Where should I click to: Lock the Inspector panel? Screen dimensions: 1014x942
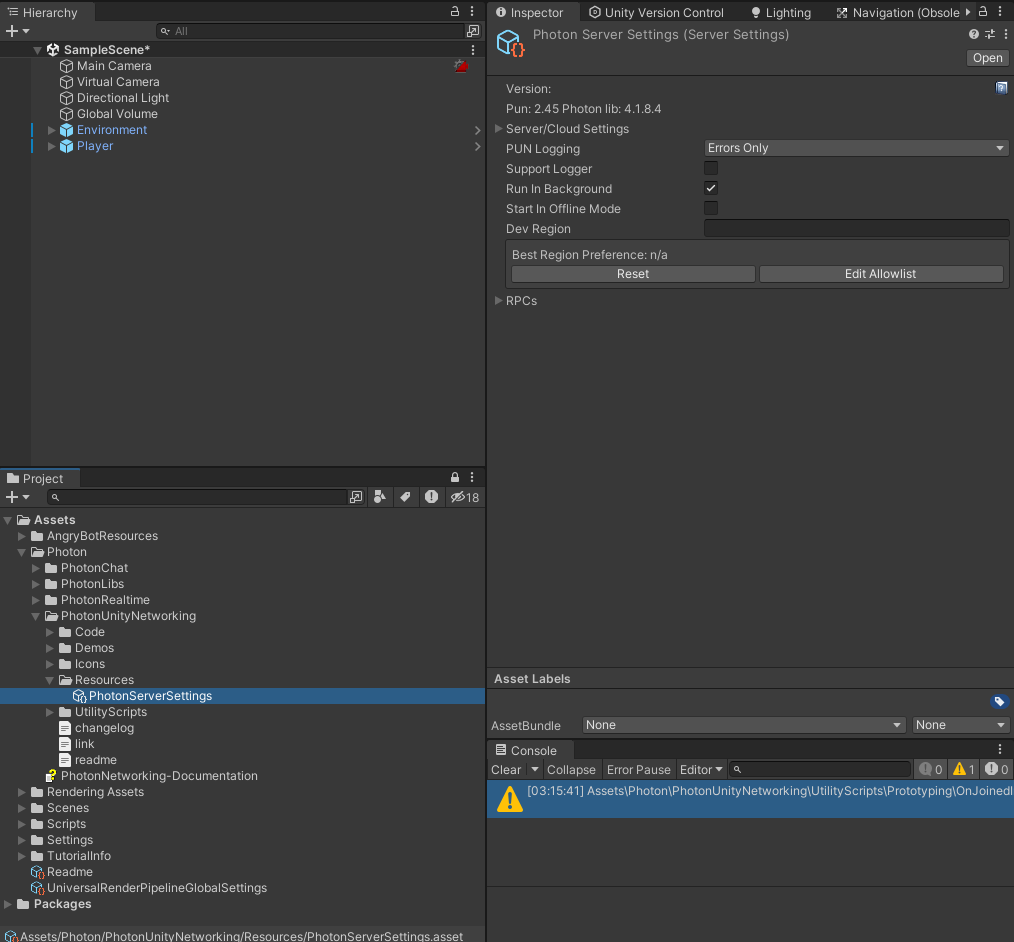982,12
